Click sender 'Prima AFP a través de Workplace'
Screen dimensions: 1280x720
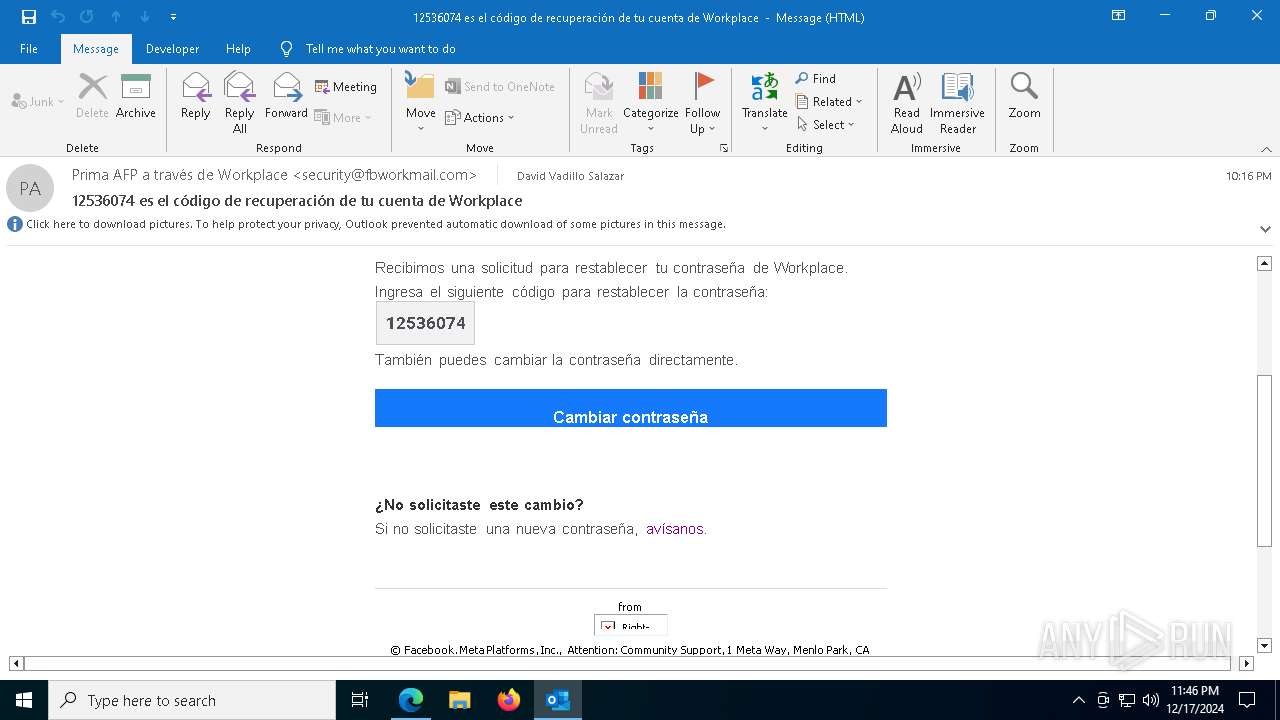point(274,175)
